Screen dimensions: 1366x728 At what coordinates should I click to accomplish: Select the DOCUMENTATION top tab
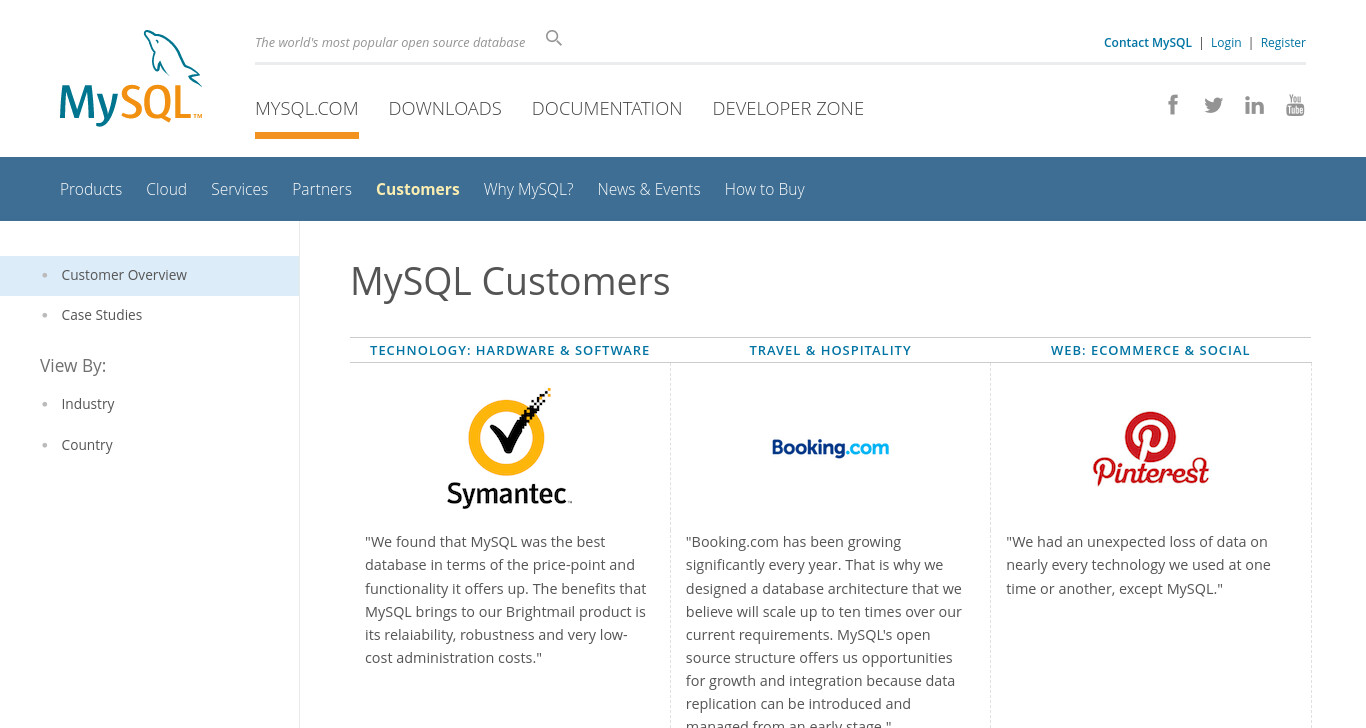(x=607, y=108)
